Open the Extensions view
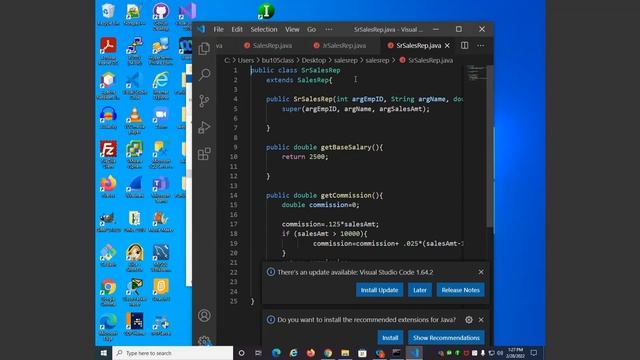The height and width of the screenshot is (360, 640). click(204, 154)
